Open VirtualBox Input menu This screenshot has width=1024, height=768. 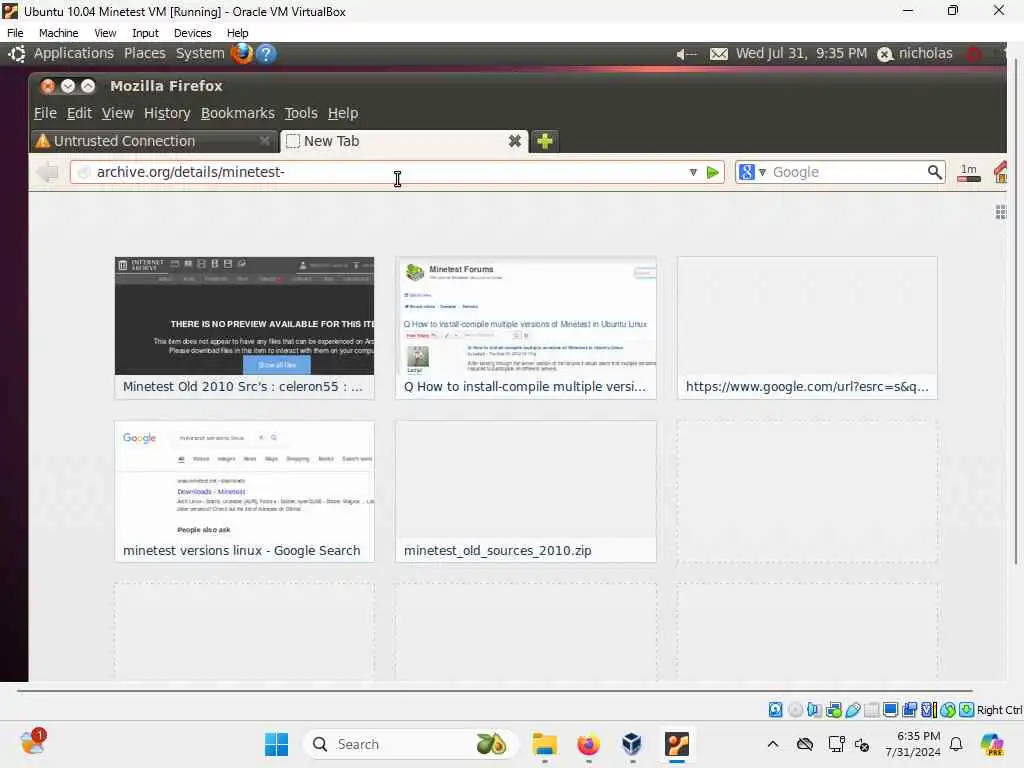tap(145, 33)
